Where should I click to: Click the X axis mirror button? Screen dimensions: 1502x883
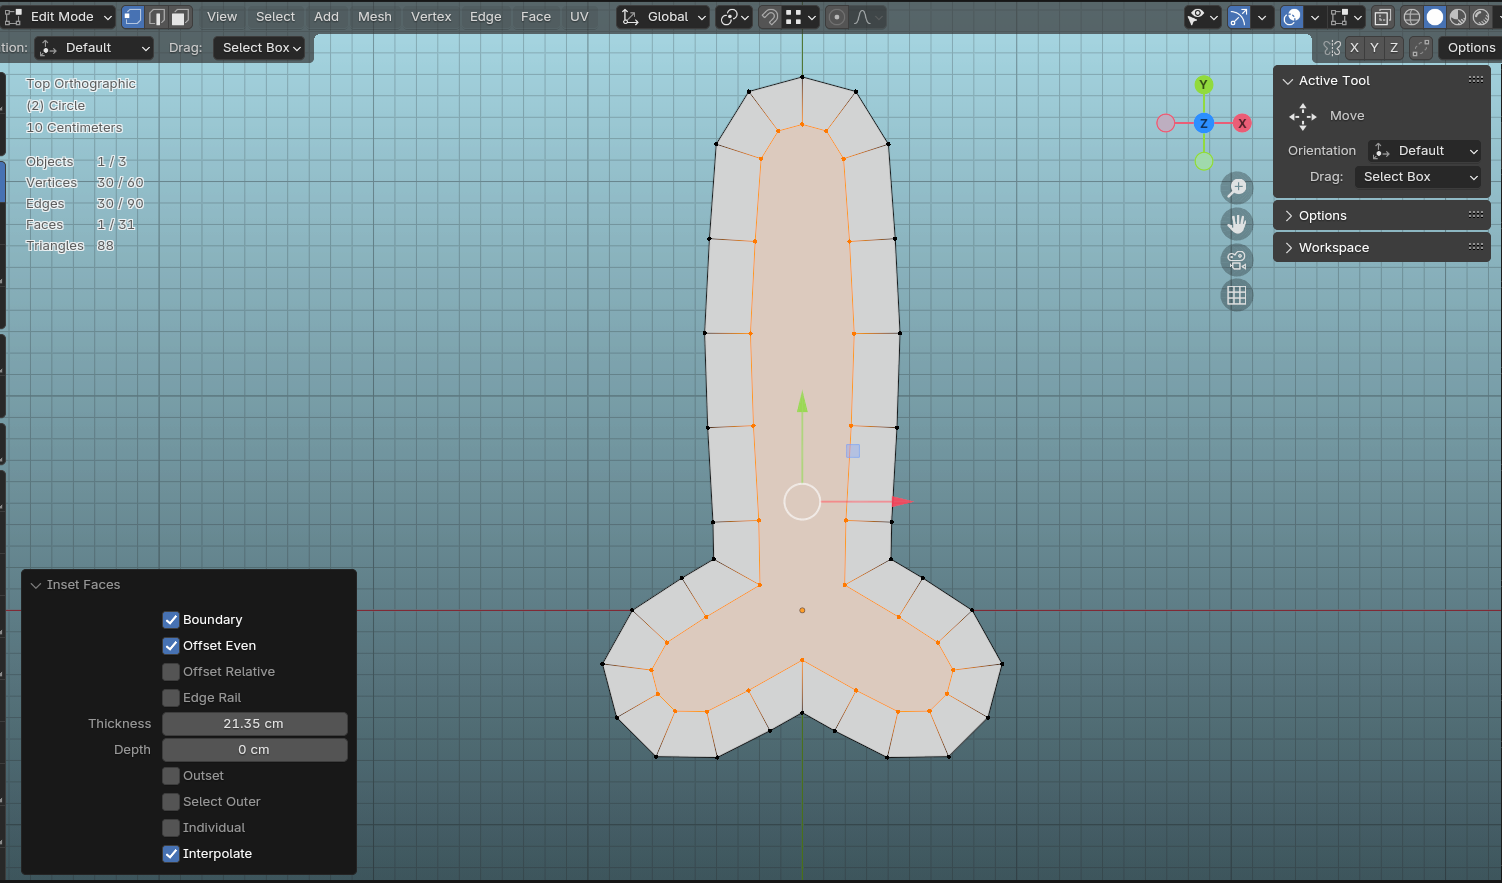coord(1354,48)
